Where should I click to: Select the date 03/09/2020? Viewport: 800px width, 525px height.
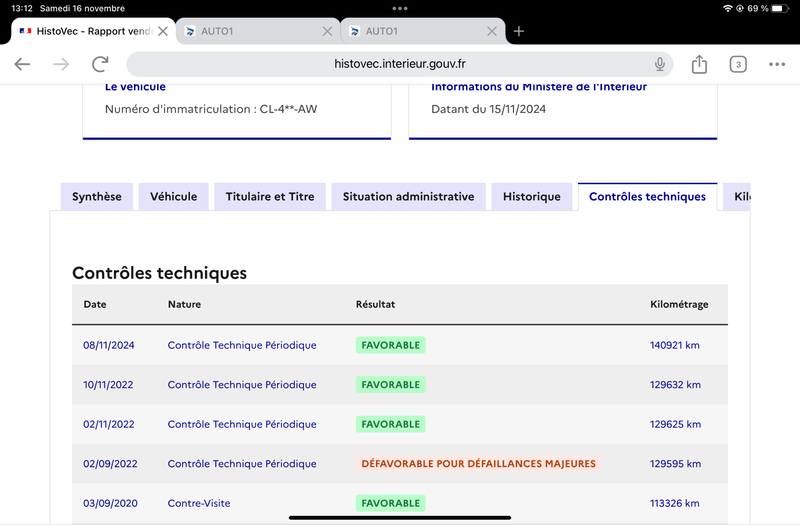(110, 503)
